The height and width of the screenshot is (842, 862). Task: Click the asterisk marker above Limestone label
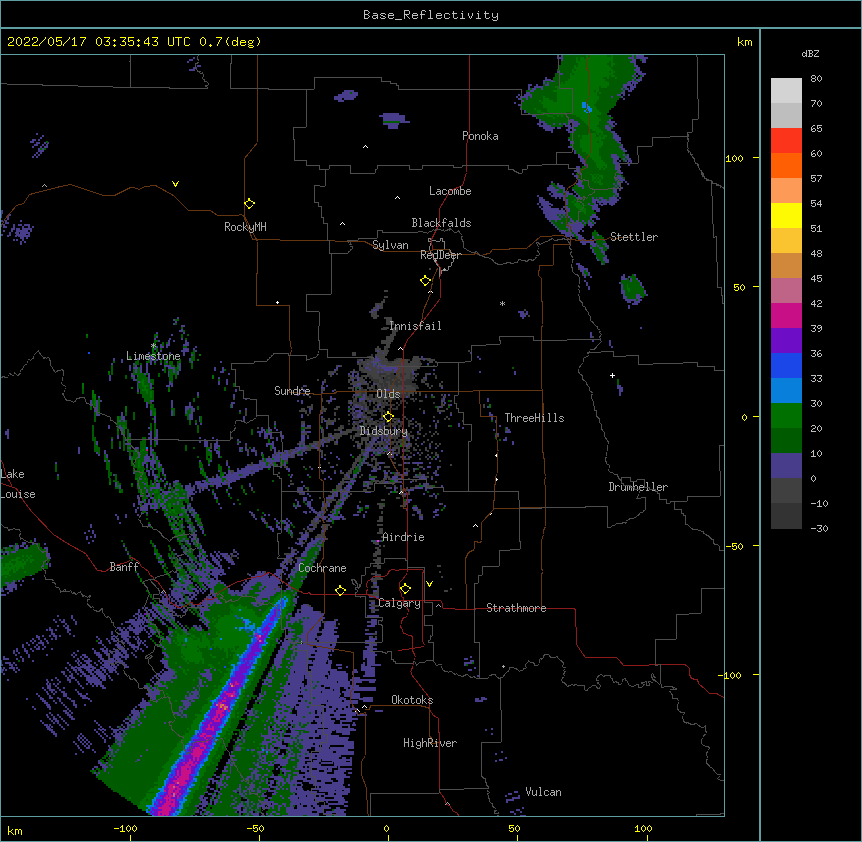pyautogui.click(x=153, y=346)
